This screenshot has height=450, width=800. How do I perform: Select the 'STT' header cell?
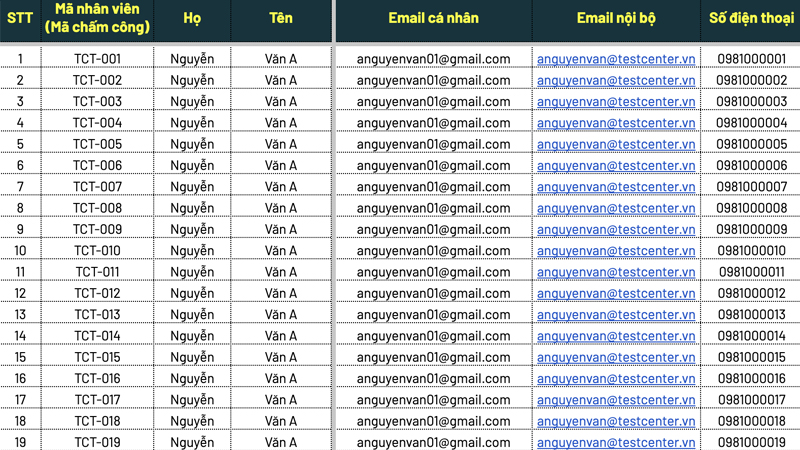[x=20, y=19]
